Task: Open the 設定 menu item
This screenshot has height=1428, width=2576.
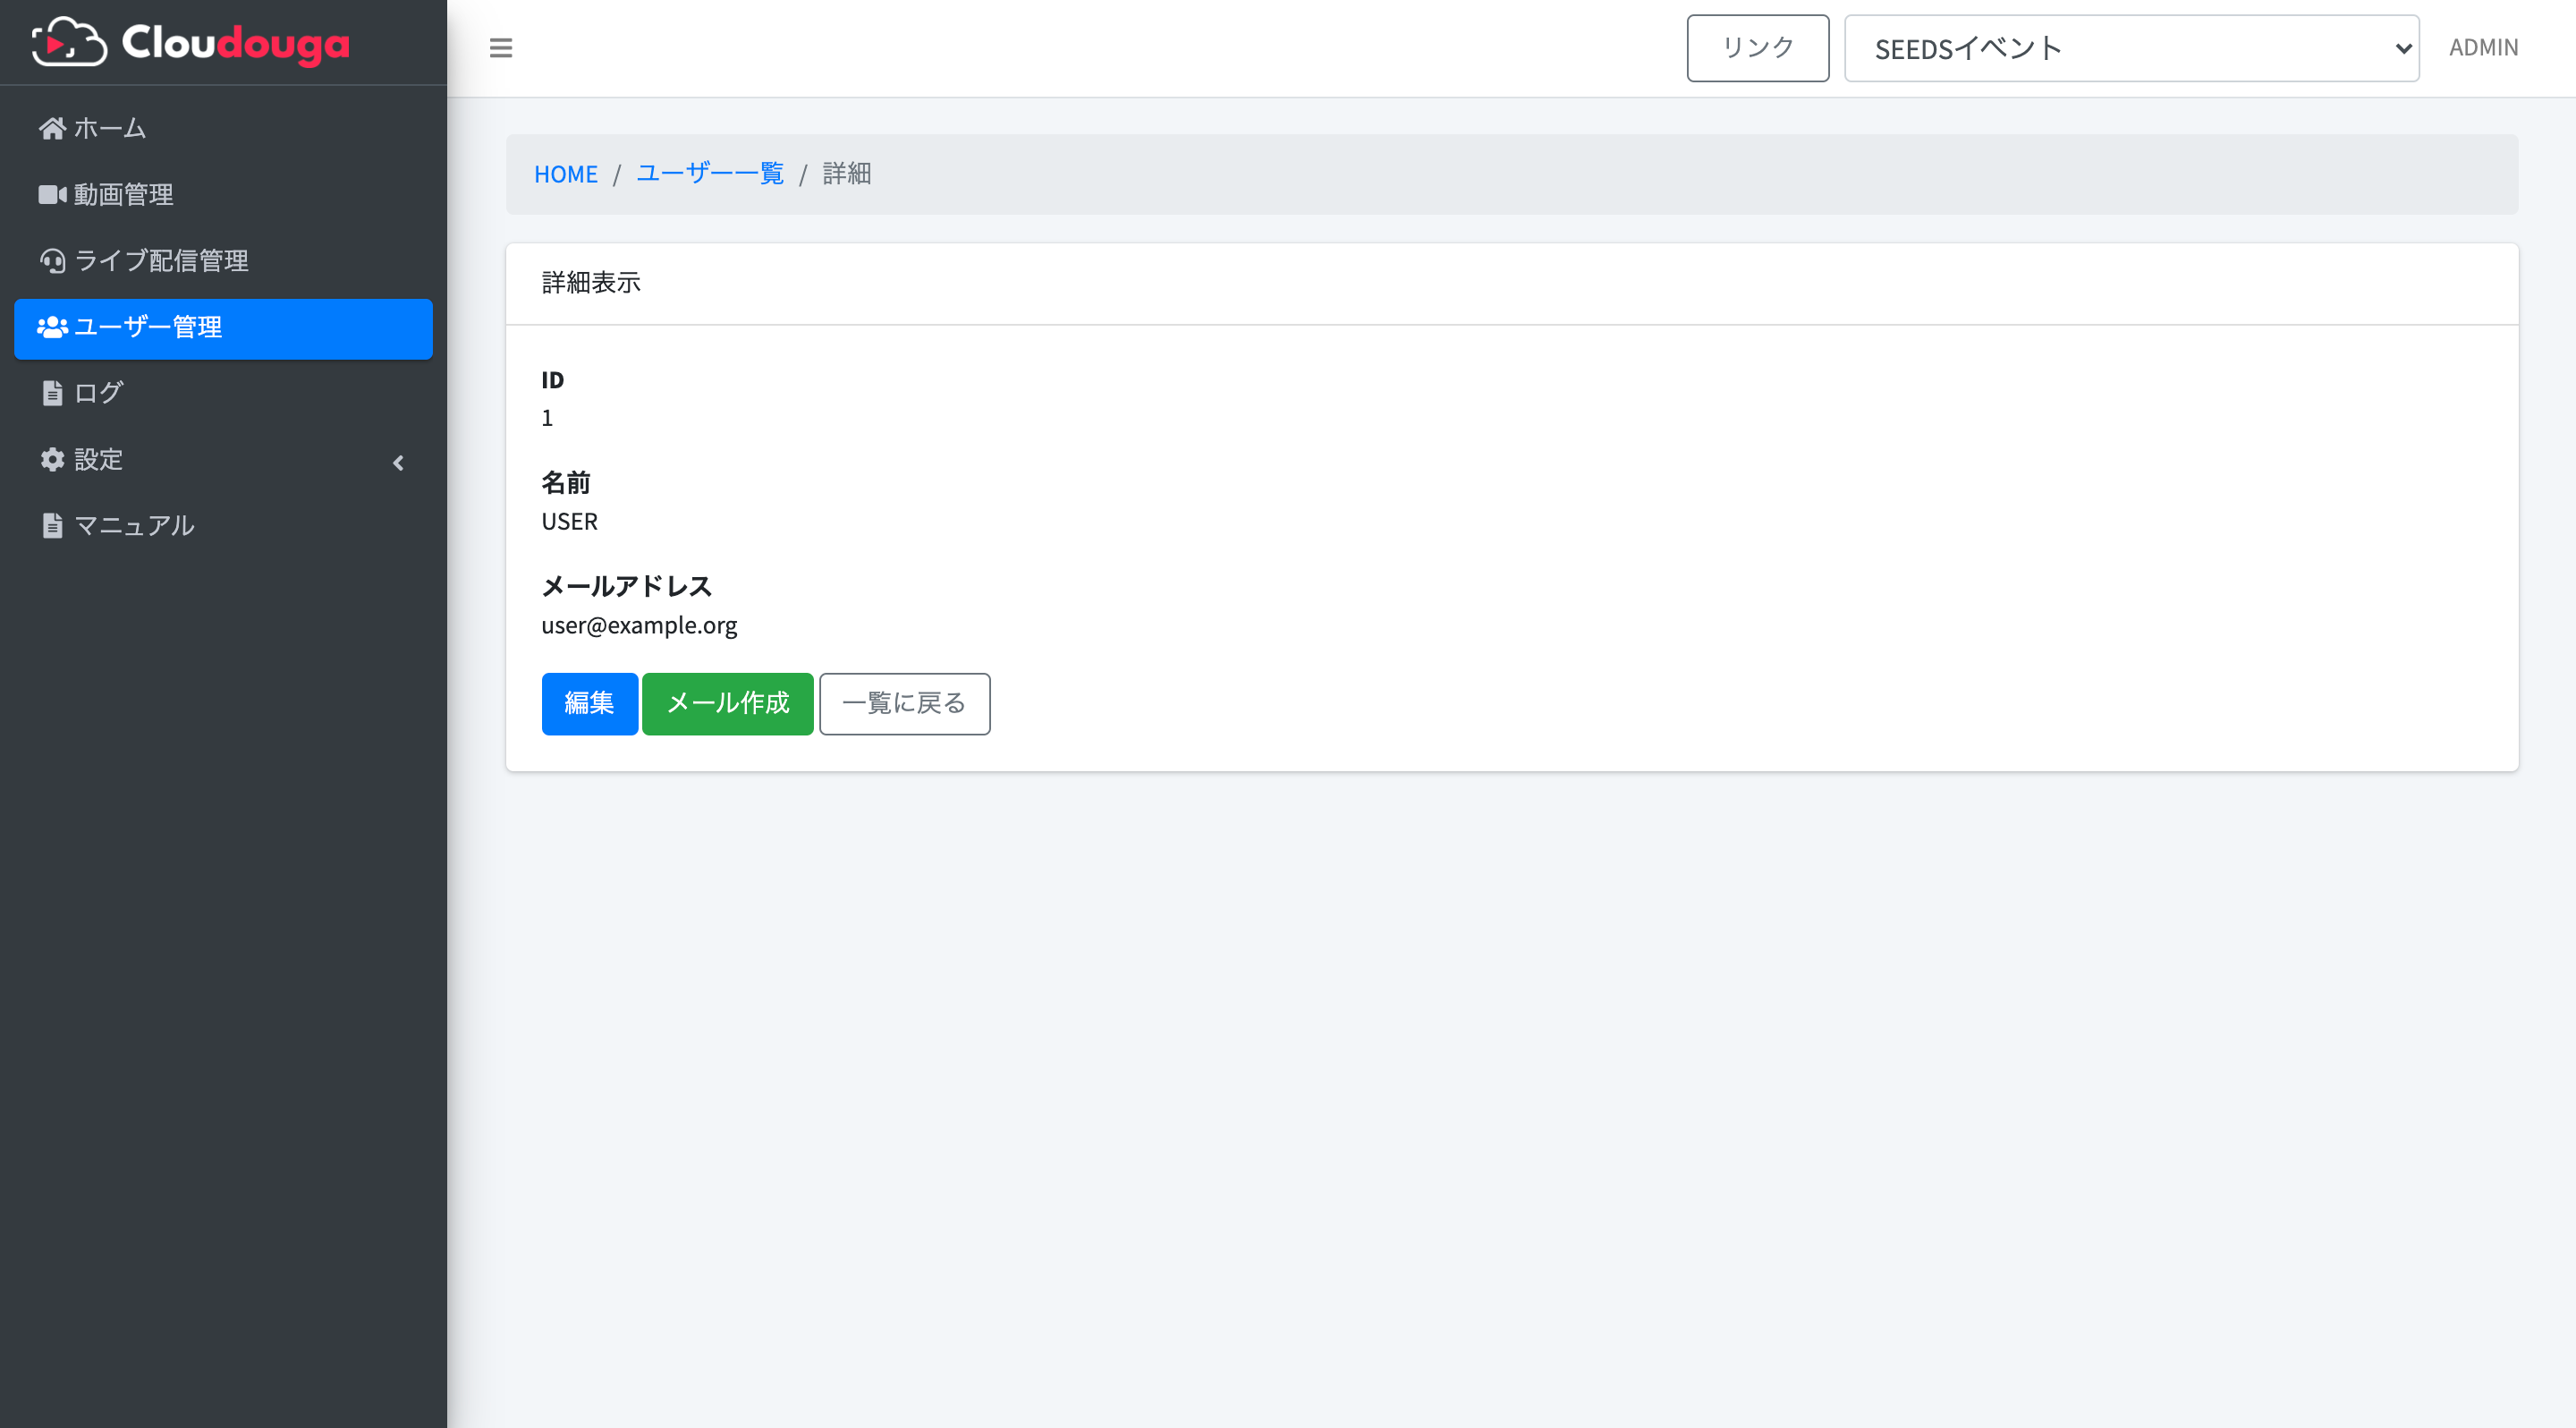Action: point(223,459)
